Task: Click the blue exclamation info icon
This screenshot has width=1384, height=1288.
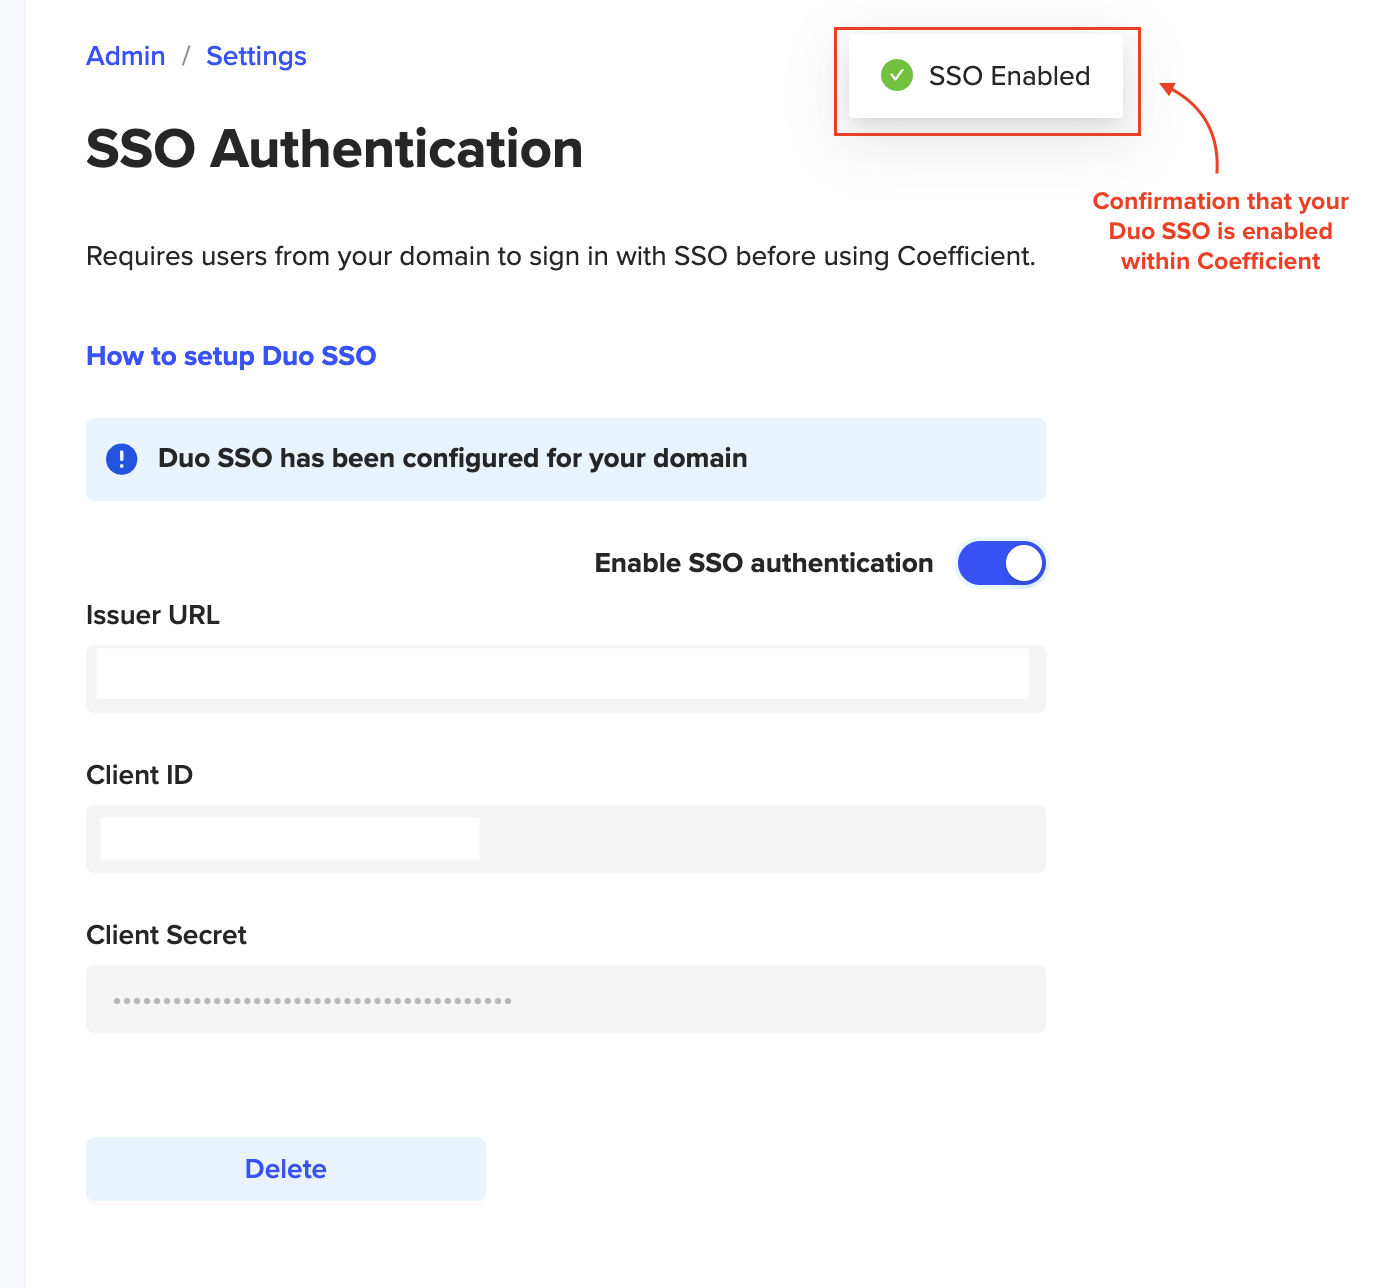Action: coord(122,459)
